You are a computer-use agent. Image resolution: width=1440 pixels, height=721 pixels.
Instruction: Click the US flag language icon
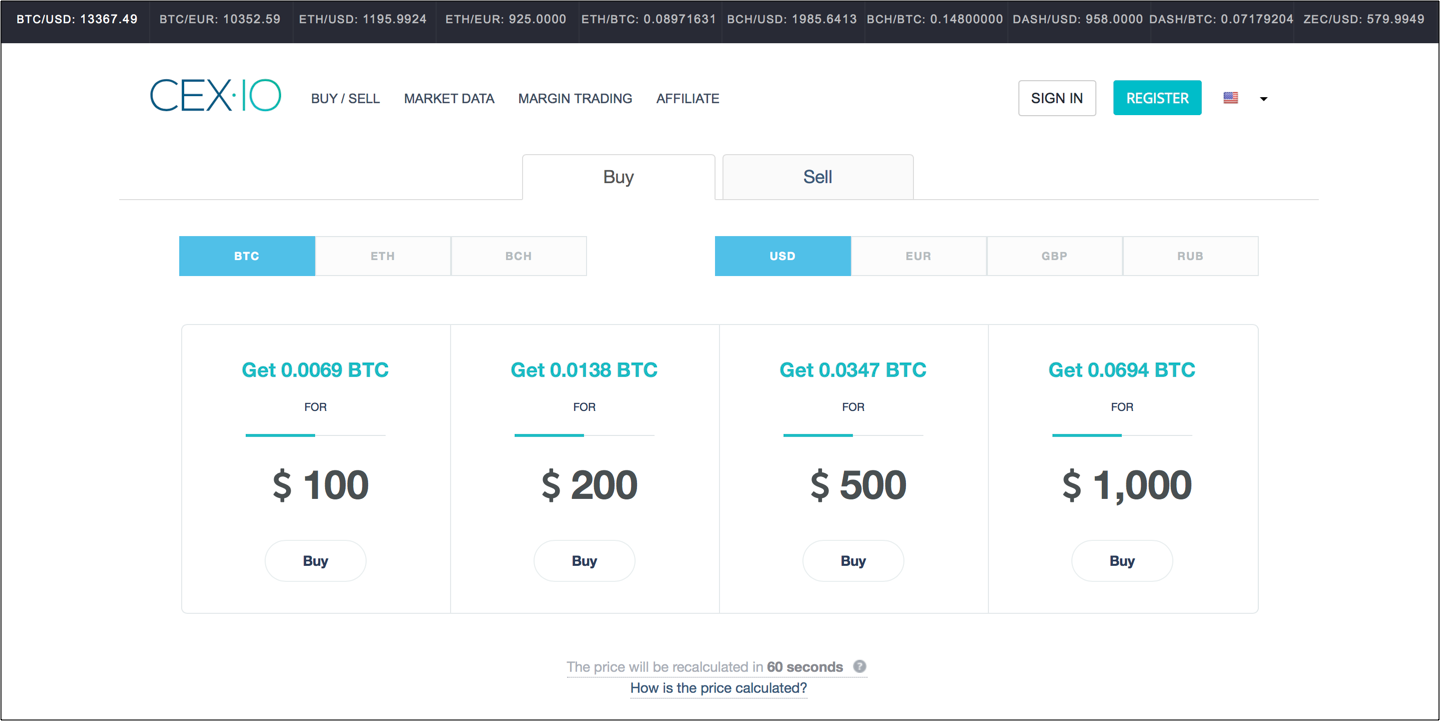(1231, 98)
